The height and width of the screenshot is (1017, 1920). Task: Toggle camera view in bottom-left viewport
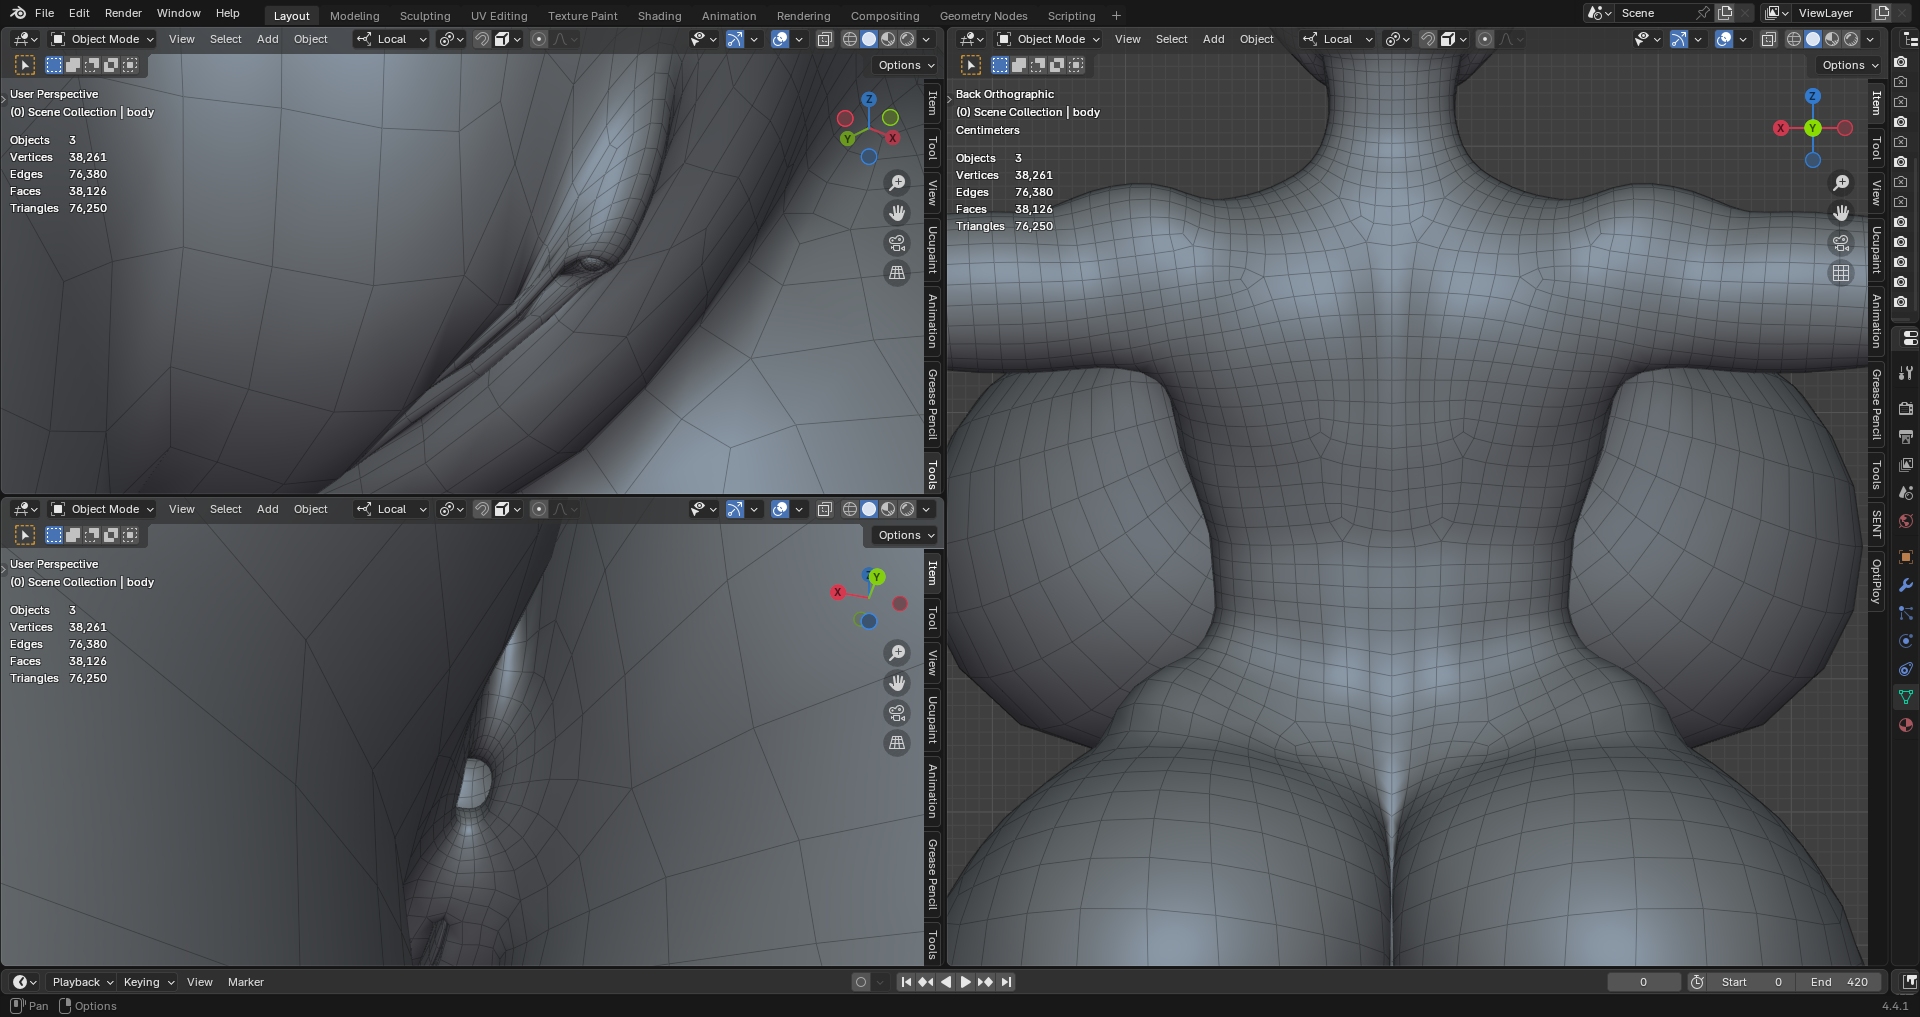click(x=897, y=713)
